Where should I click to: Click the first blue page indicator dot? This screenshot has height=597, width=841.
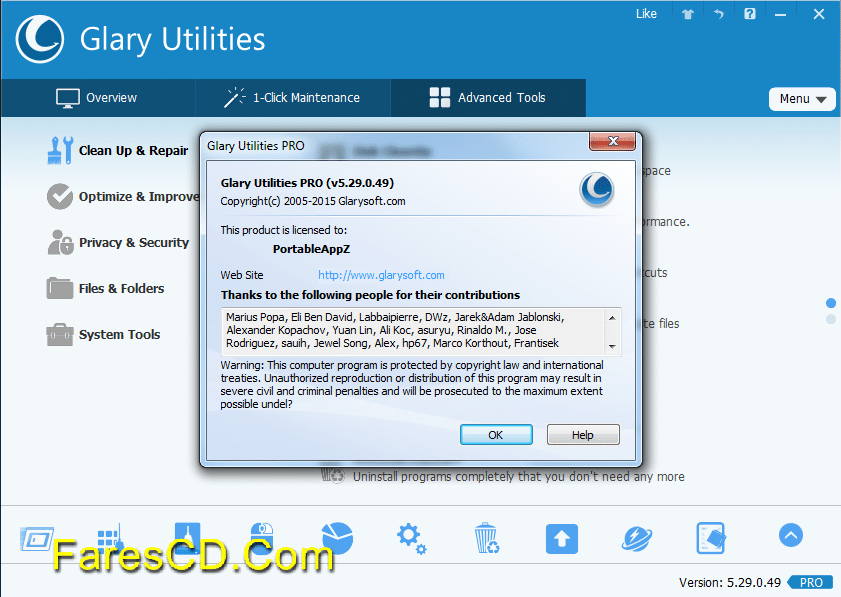(831, 304)
